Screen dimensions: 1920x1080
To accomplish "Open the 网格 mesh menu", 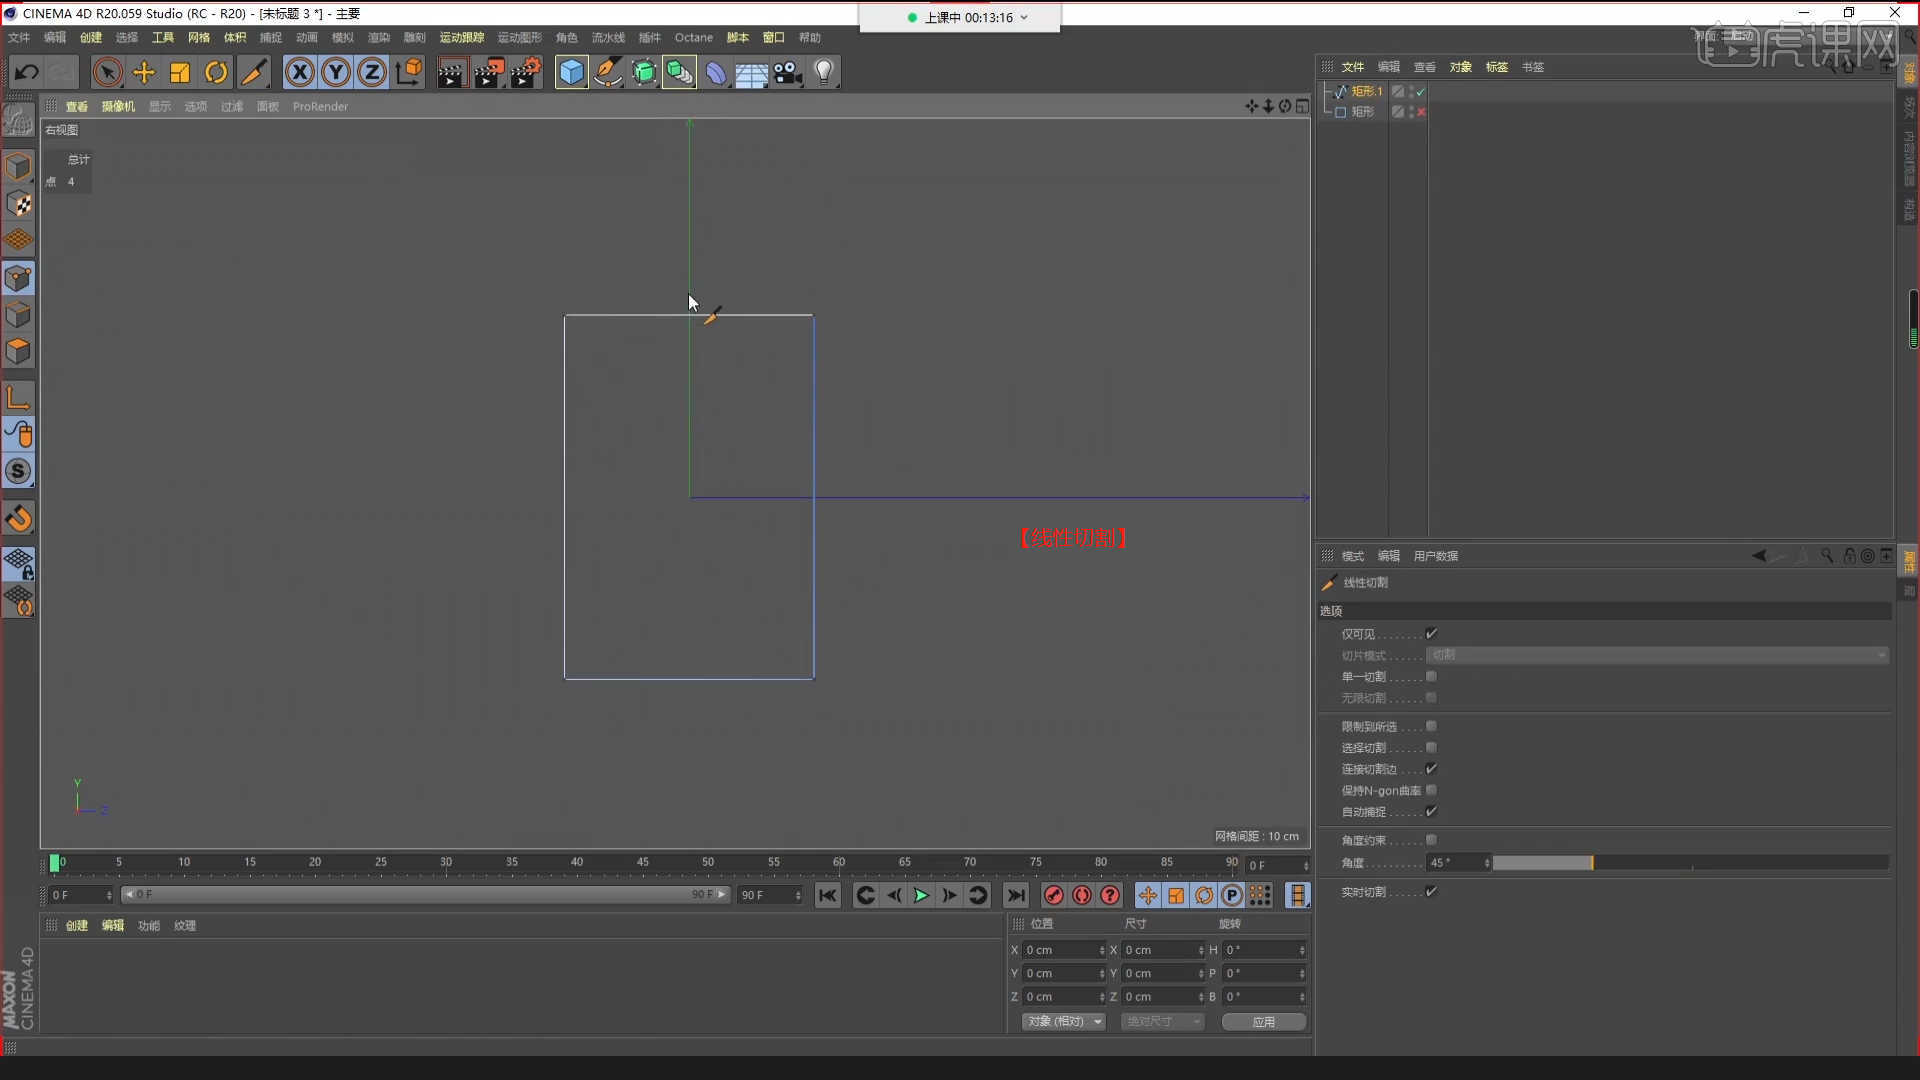I will [x=199, y=38].
